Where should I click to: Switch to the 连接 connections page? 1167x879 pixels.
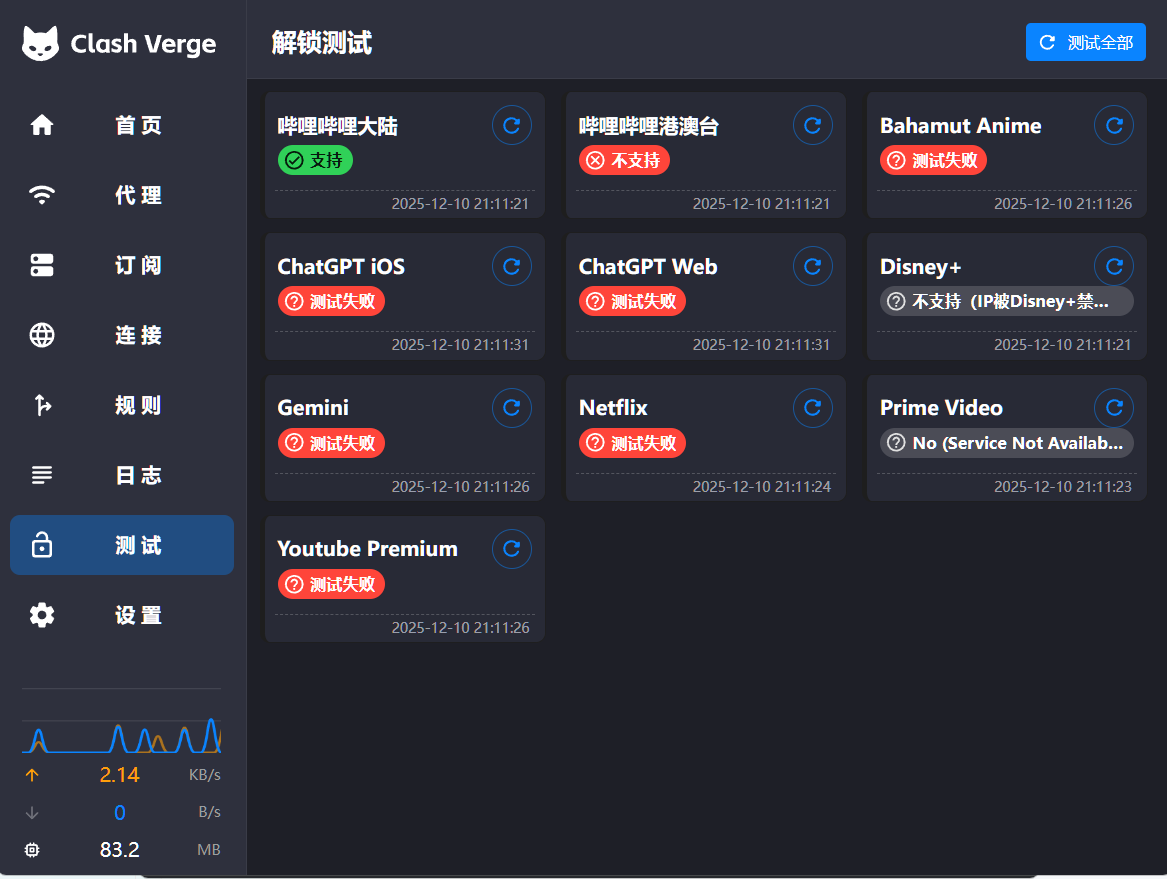tap(122, 335)
